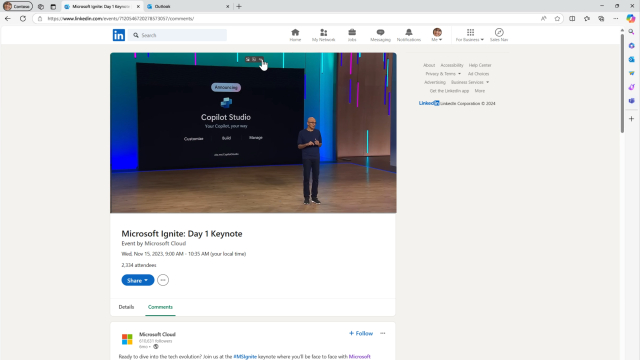Open the My Network icon
The width and height of the screenshot is (640, 360).
coord(323,35)
